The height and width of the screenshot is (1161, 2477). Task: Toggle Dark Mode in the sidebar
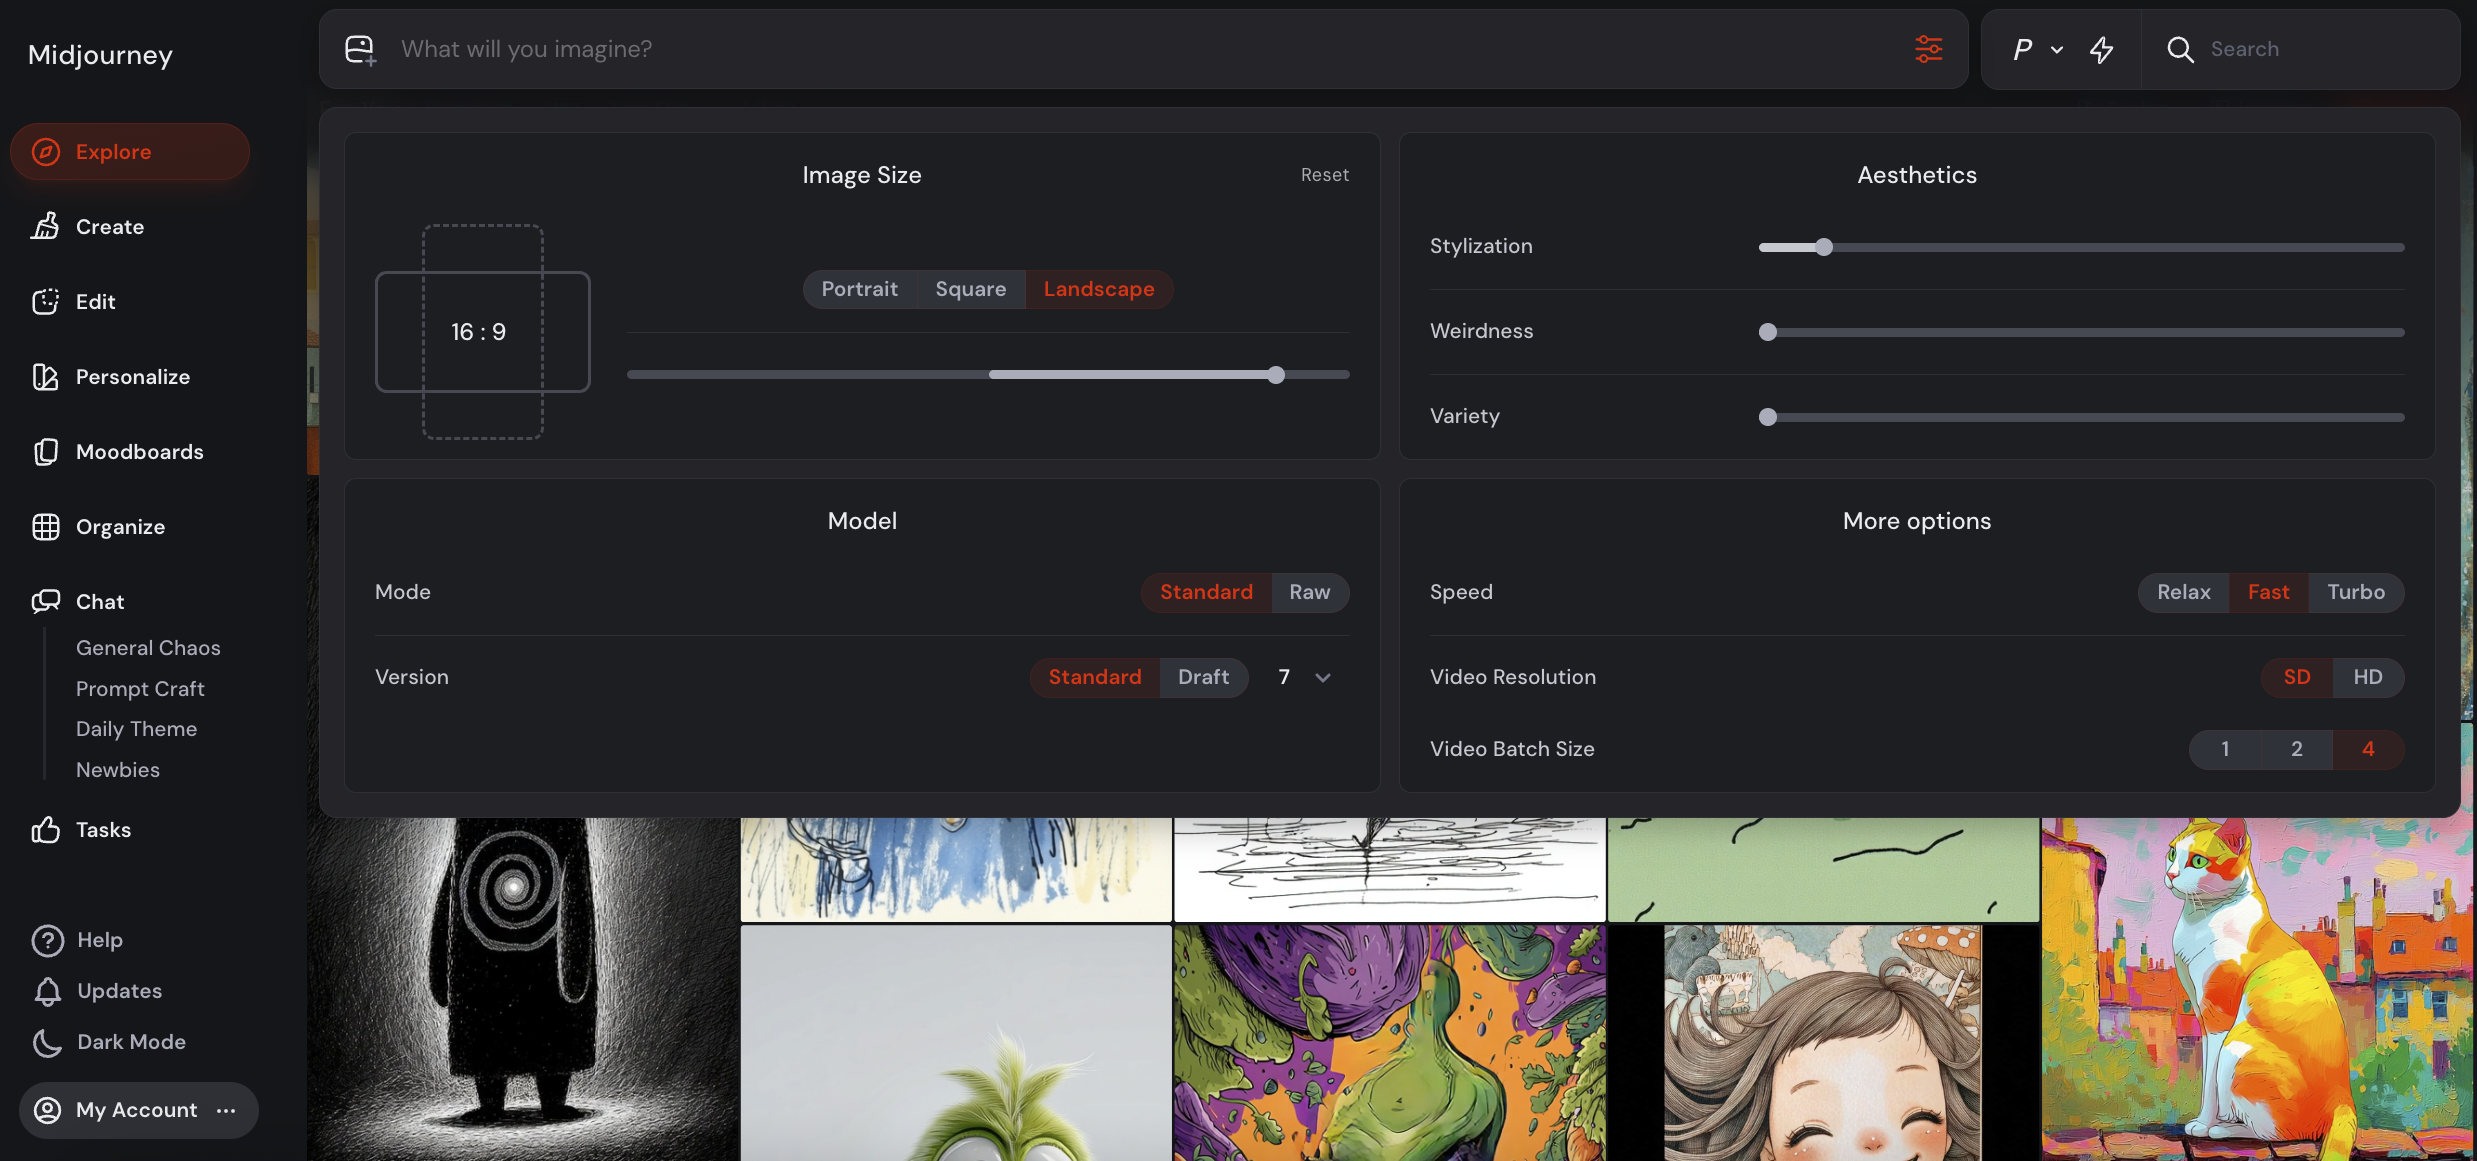[x=131, y=1042]
